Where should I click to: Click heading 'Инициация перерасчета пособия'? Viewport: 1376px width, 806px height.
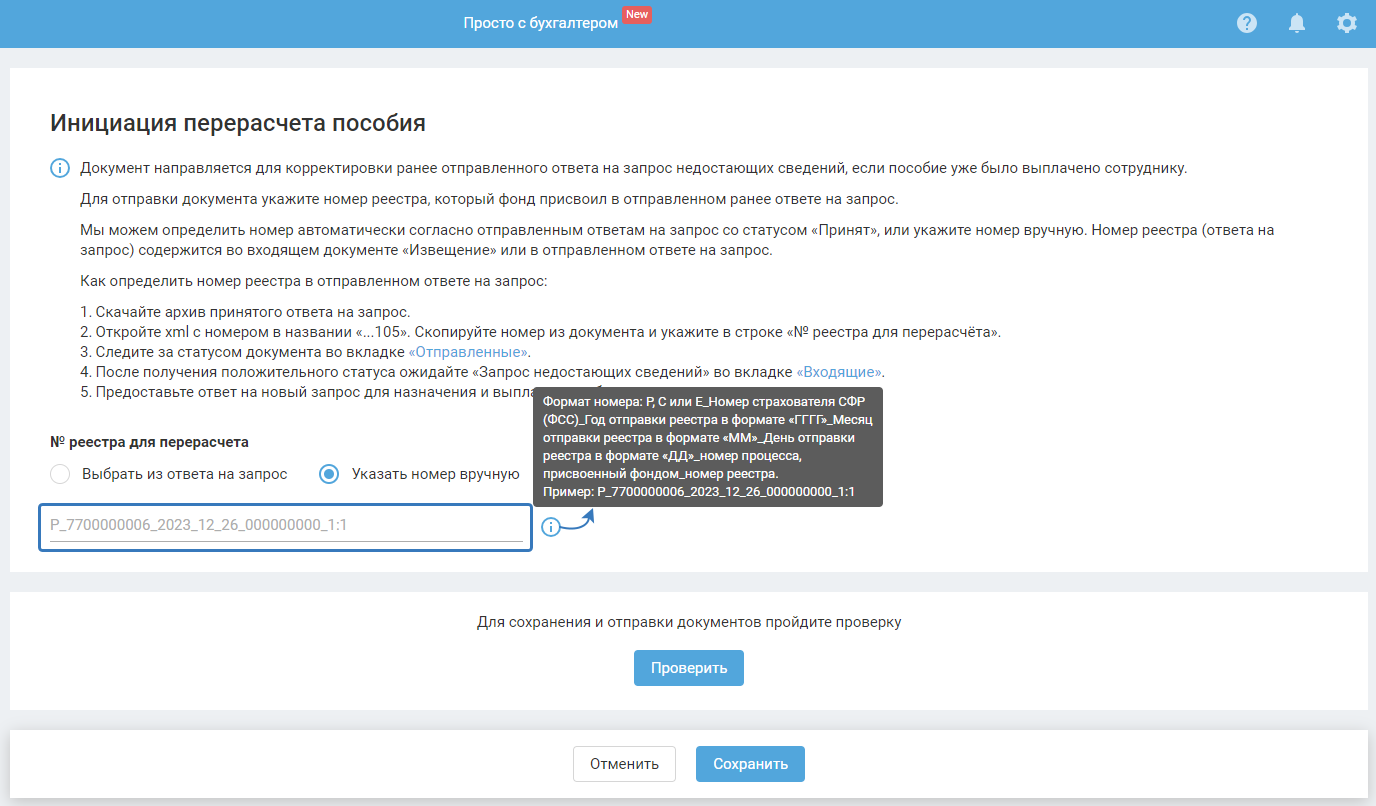238,123
